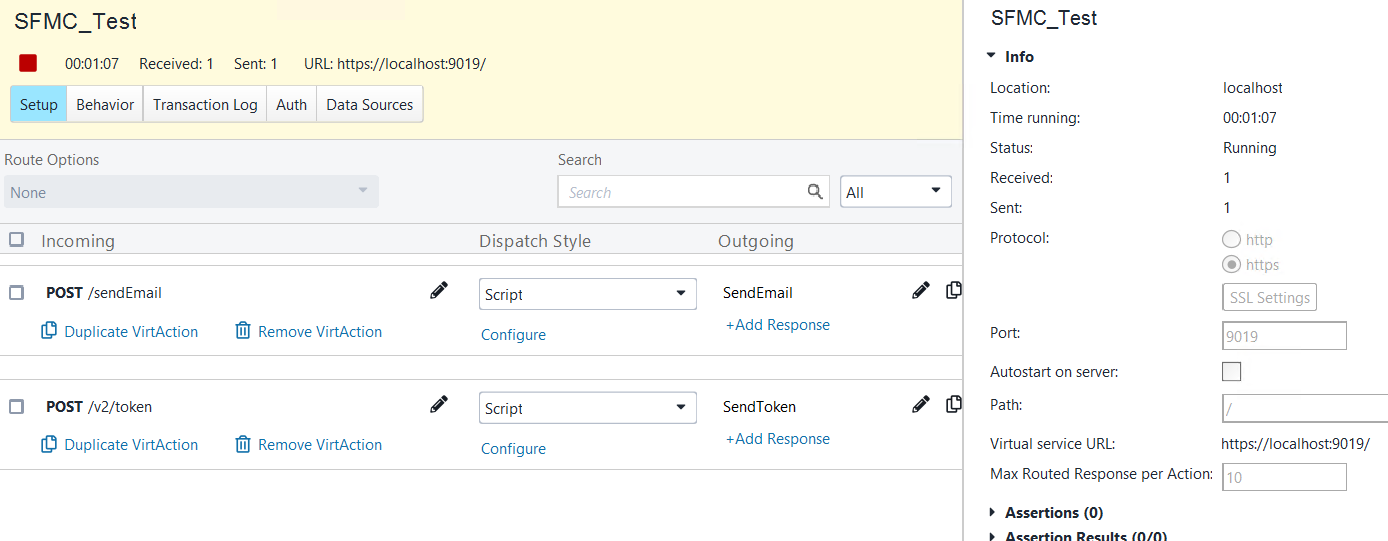Open the All search filter dropdown
The width and height of the screenshot is (1388, 541).
[x=896, y=191]
